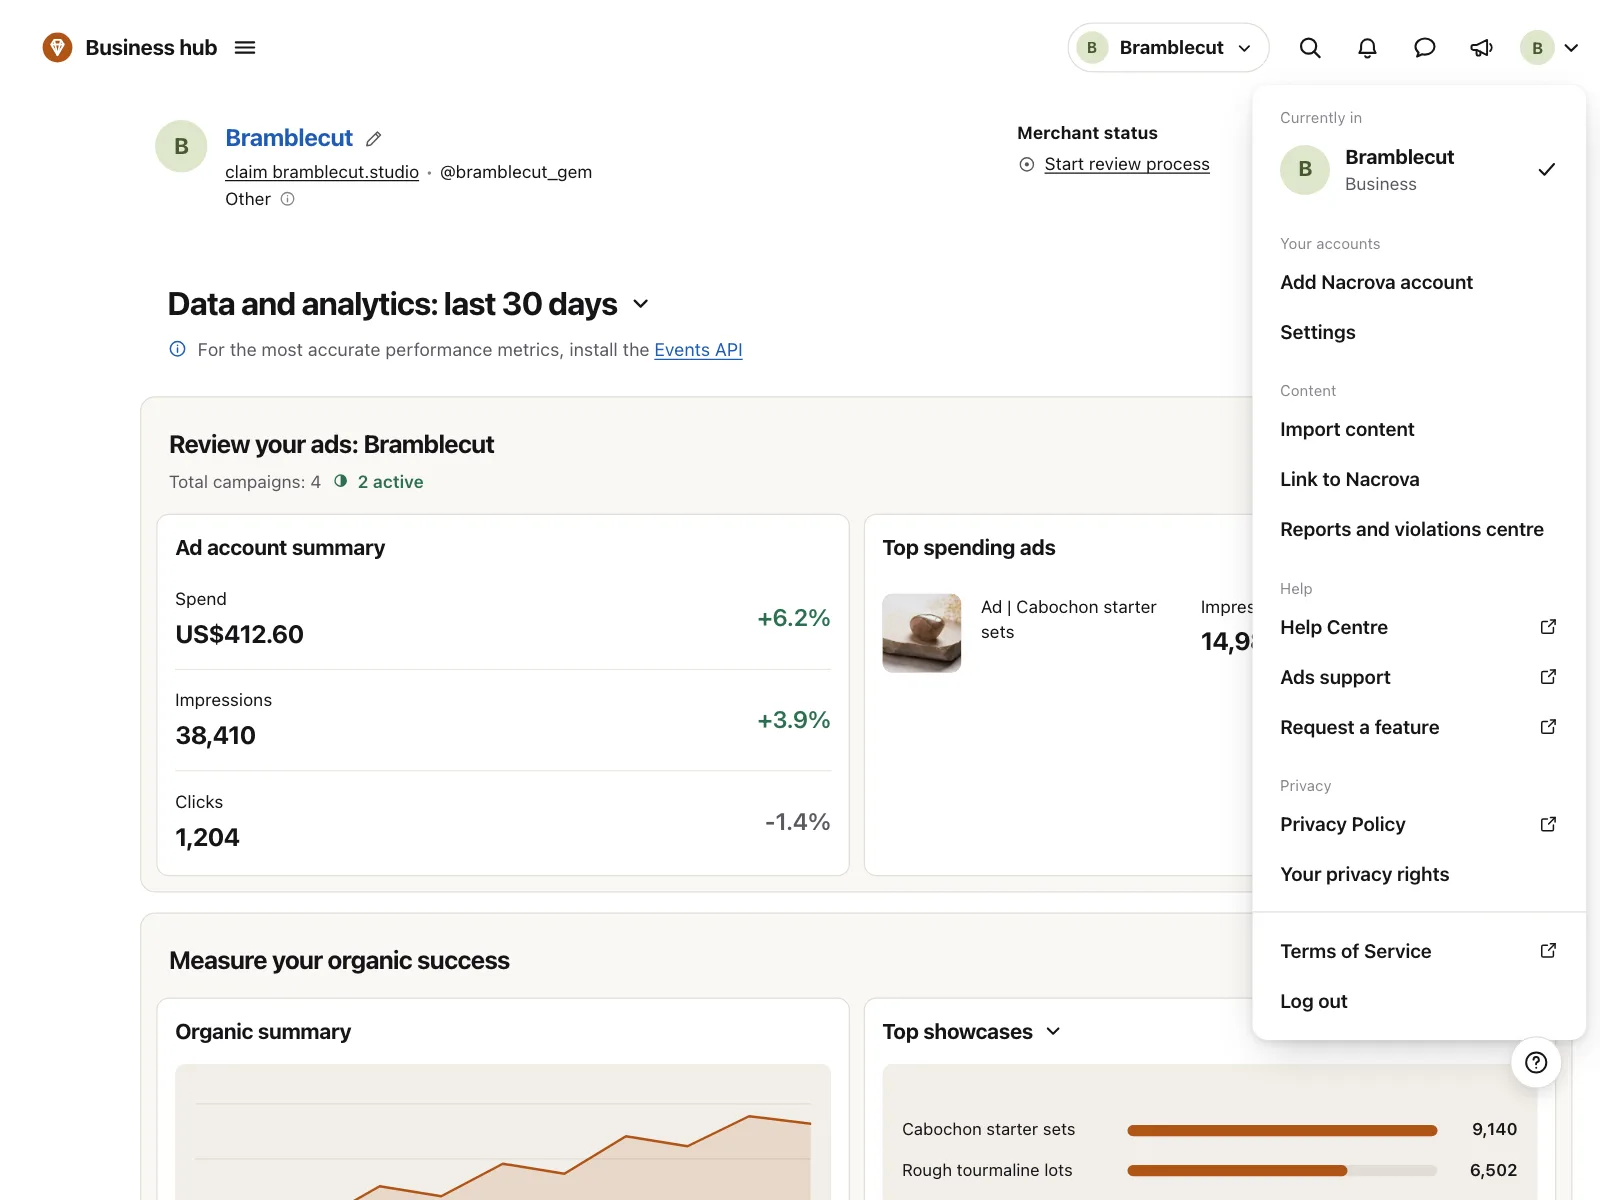This screenshot has height=1200, width=1600.
Task: Click the half-circle active campaigns status icon
Action: click(x=341, y=481)
